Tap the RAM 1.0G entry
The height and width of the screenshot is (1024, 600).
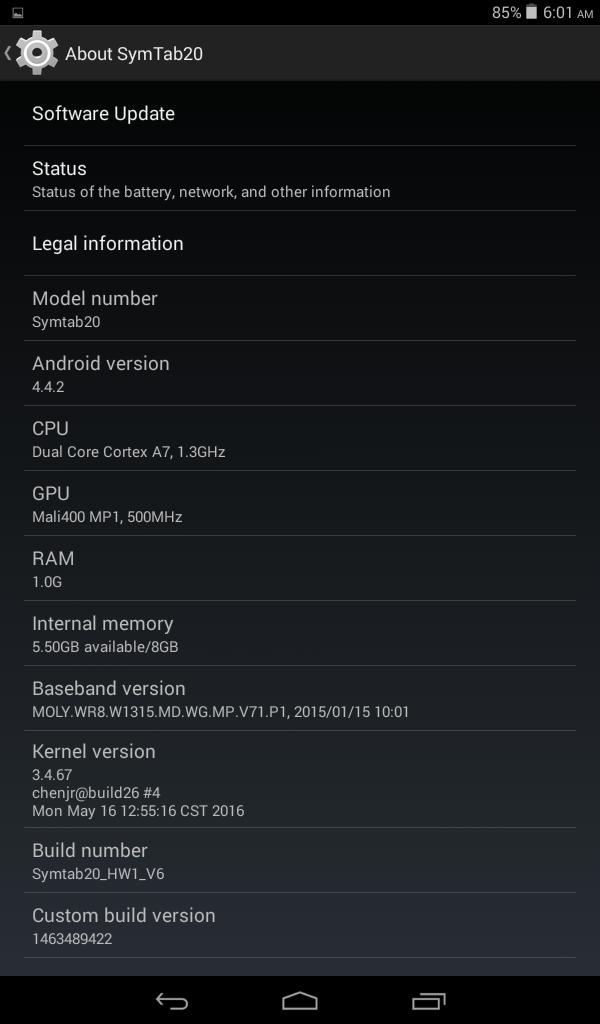pos(300,568)
